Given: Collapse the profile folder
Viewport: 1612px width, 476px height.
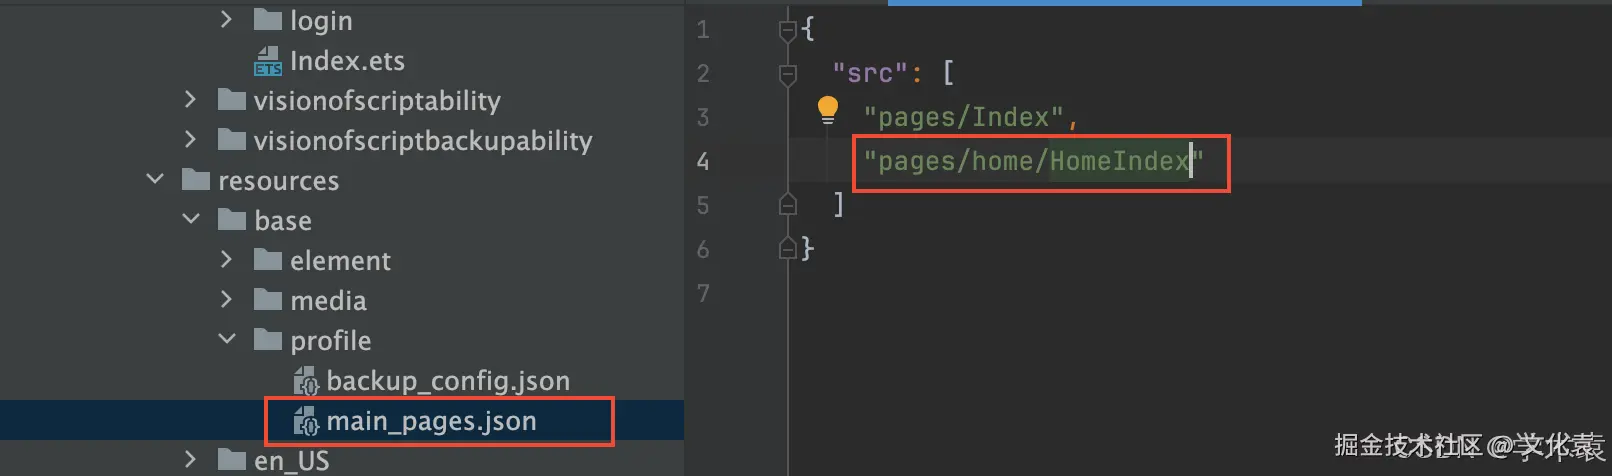Looking at the screenshot, I should pyautogui.click(x=227, y=340).
